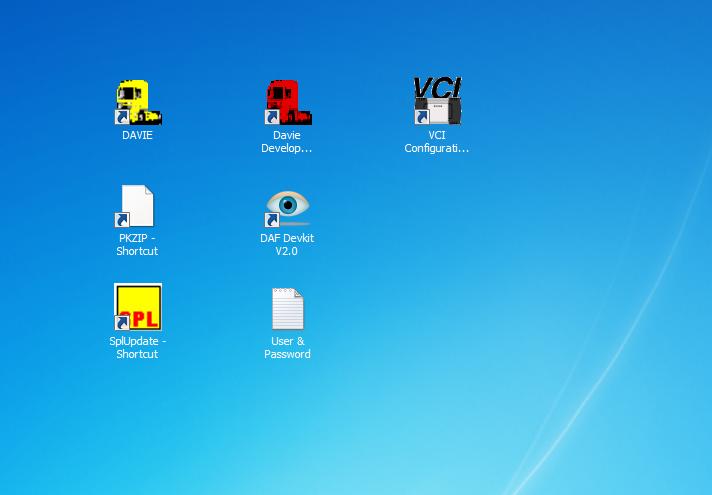712x495 pixels.
Task: Click the "User & Password" file name label
Action: coord(287,348)
